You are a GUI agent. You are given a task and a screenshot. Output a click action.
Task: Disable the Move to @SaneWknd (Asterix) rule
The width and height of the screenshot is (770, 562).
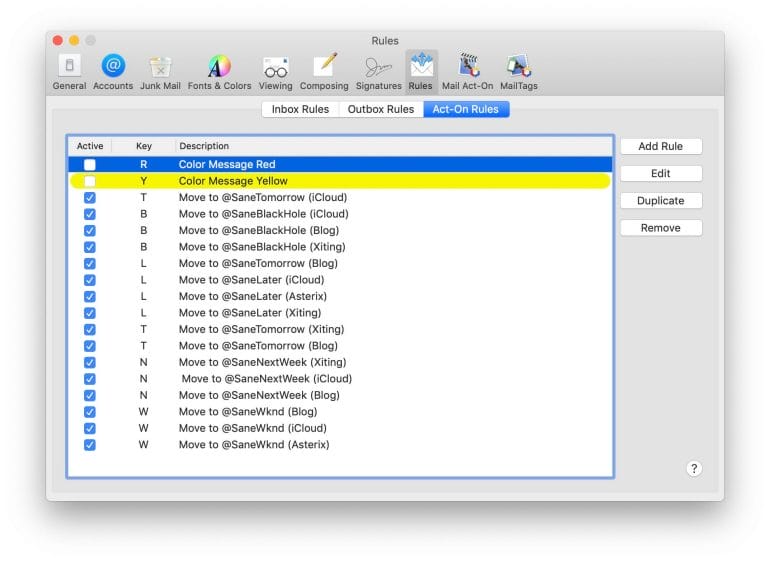(90, 444)
